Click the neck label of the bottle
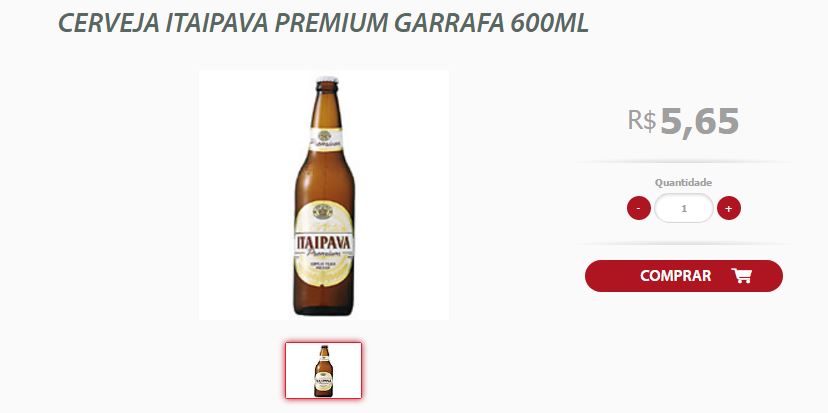This screenshot has height=413, width=828. click(325, 139)
